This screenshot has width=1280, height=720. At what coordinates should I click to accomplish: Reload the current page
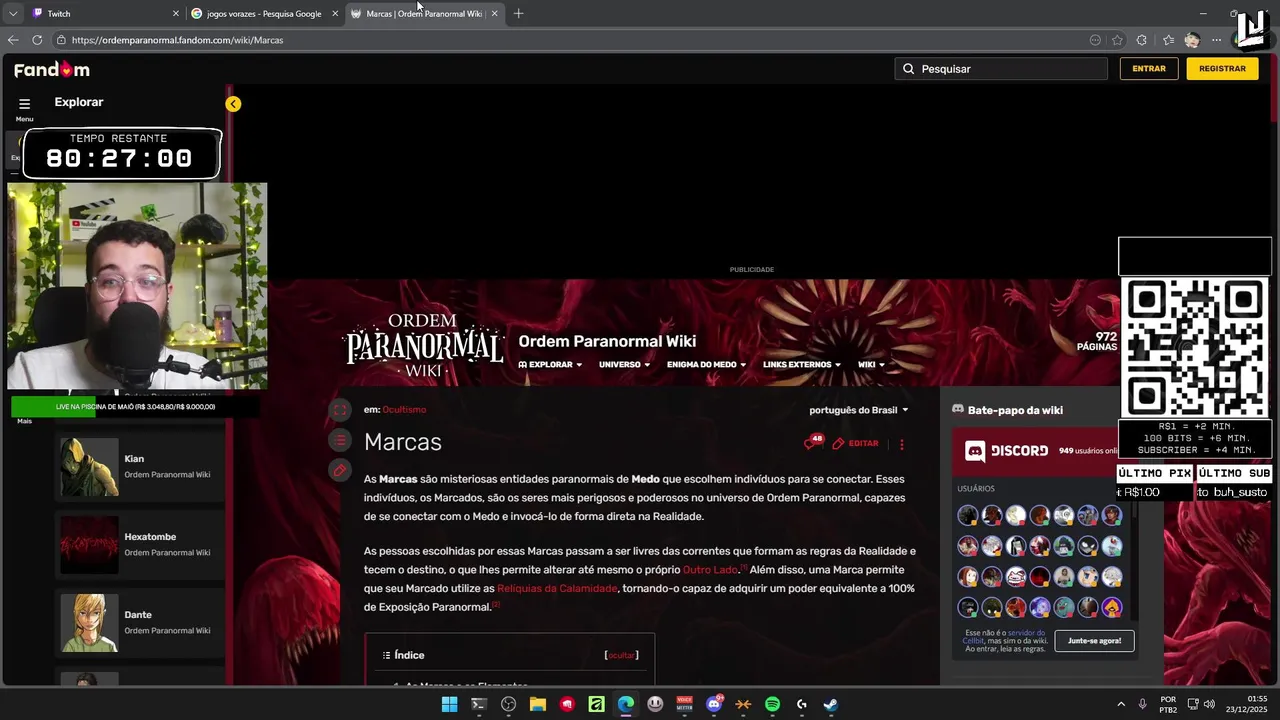click(37, 40)
